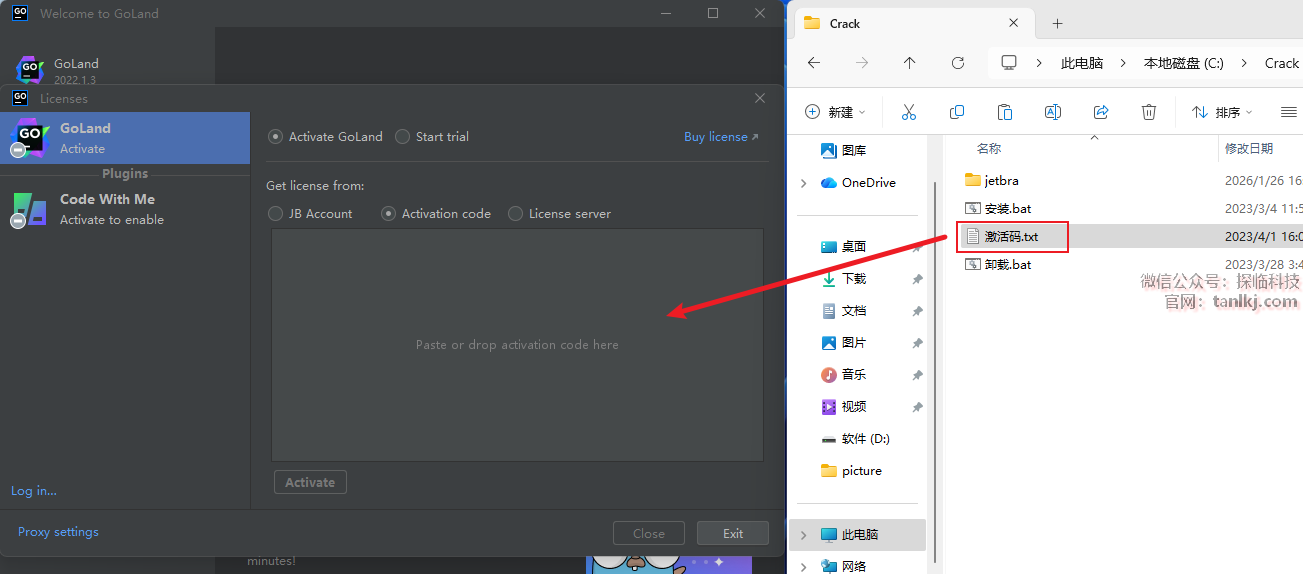The height and width of the screenshot is (574, 1303).
Task: Sort files by the 名称 column header
Action: point(989,148)
